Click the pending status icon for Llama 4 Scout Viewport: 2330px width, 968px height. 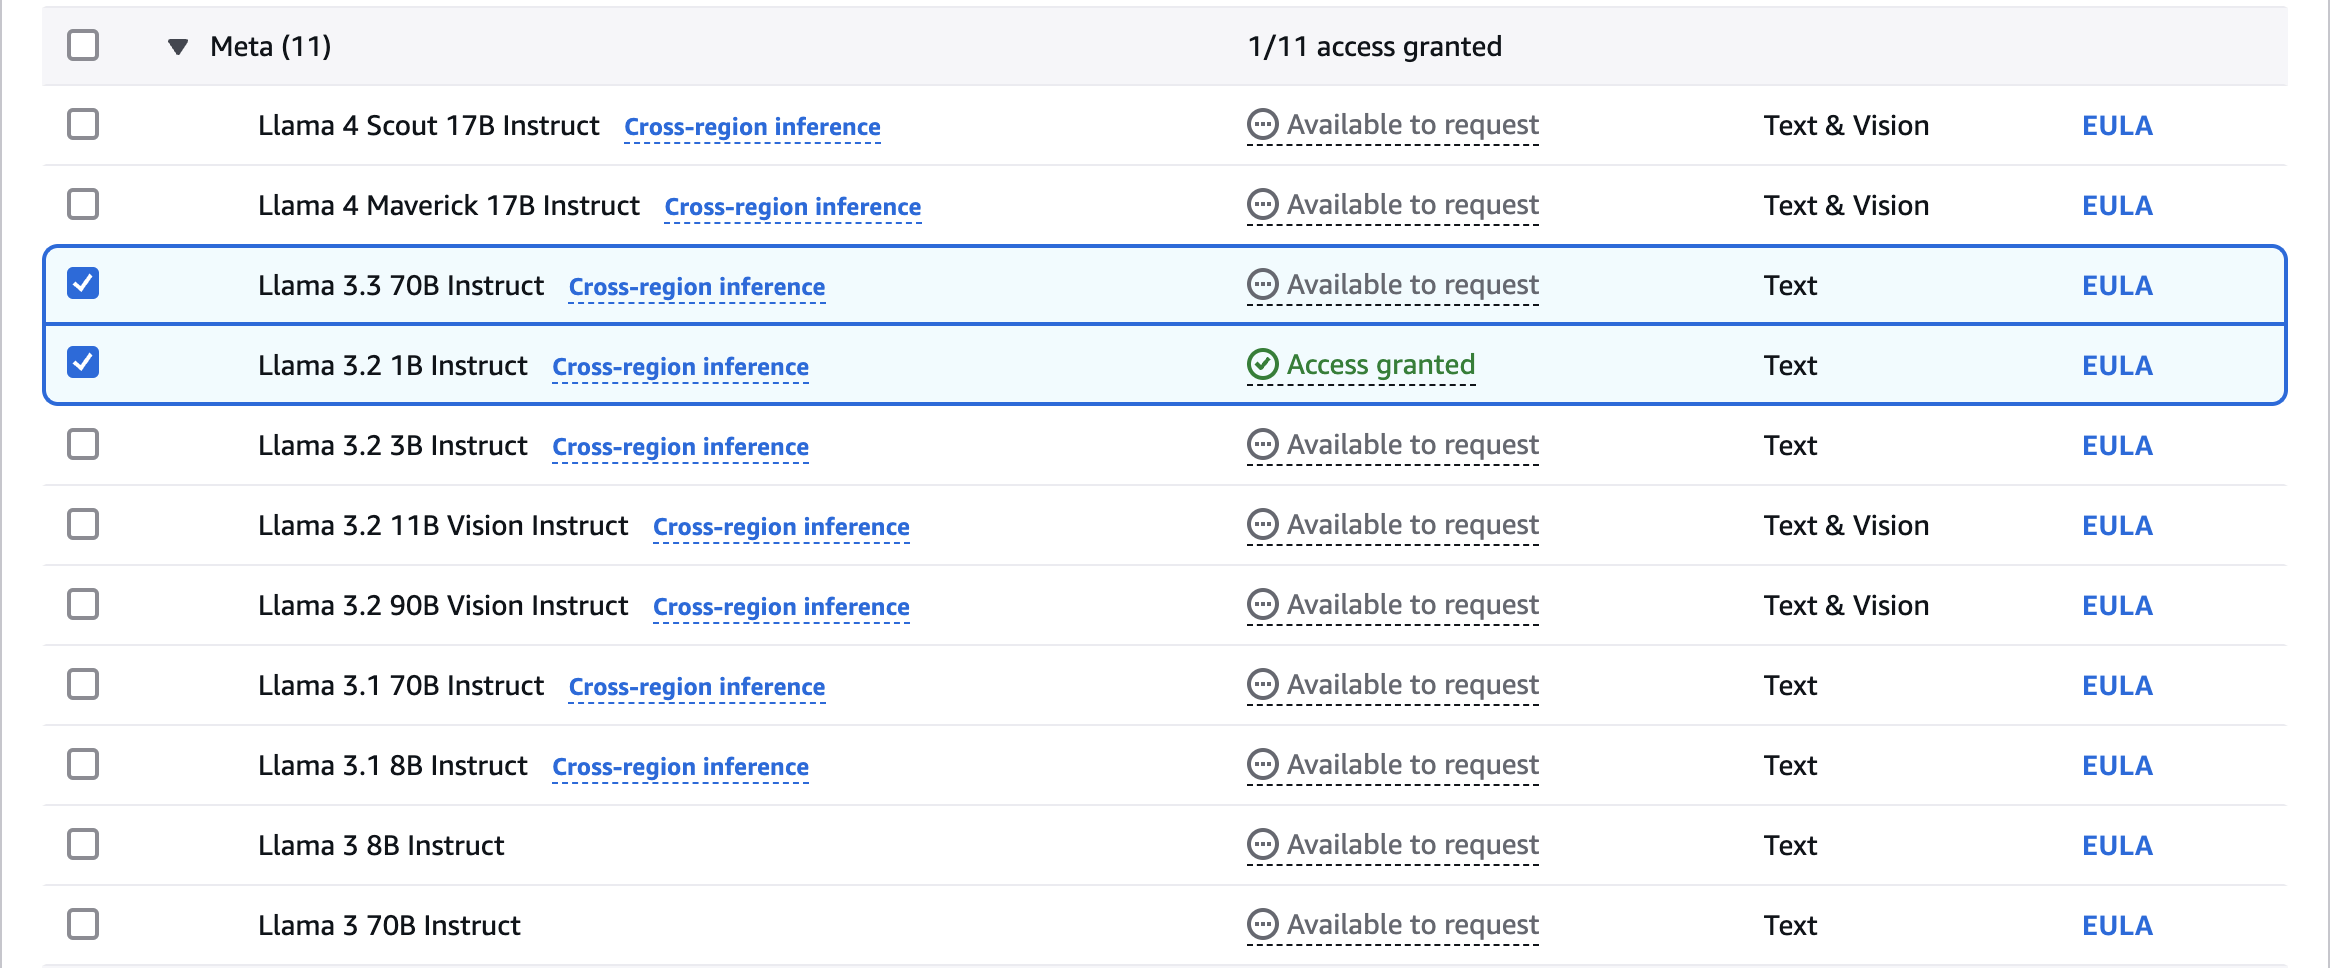tap(1263, 125)
